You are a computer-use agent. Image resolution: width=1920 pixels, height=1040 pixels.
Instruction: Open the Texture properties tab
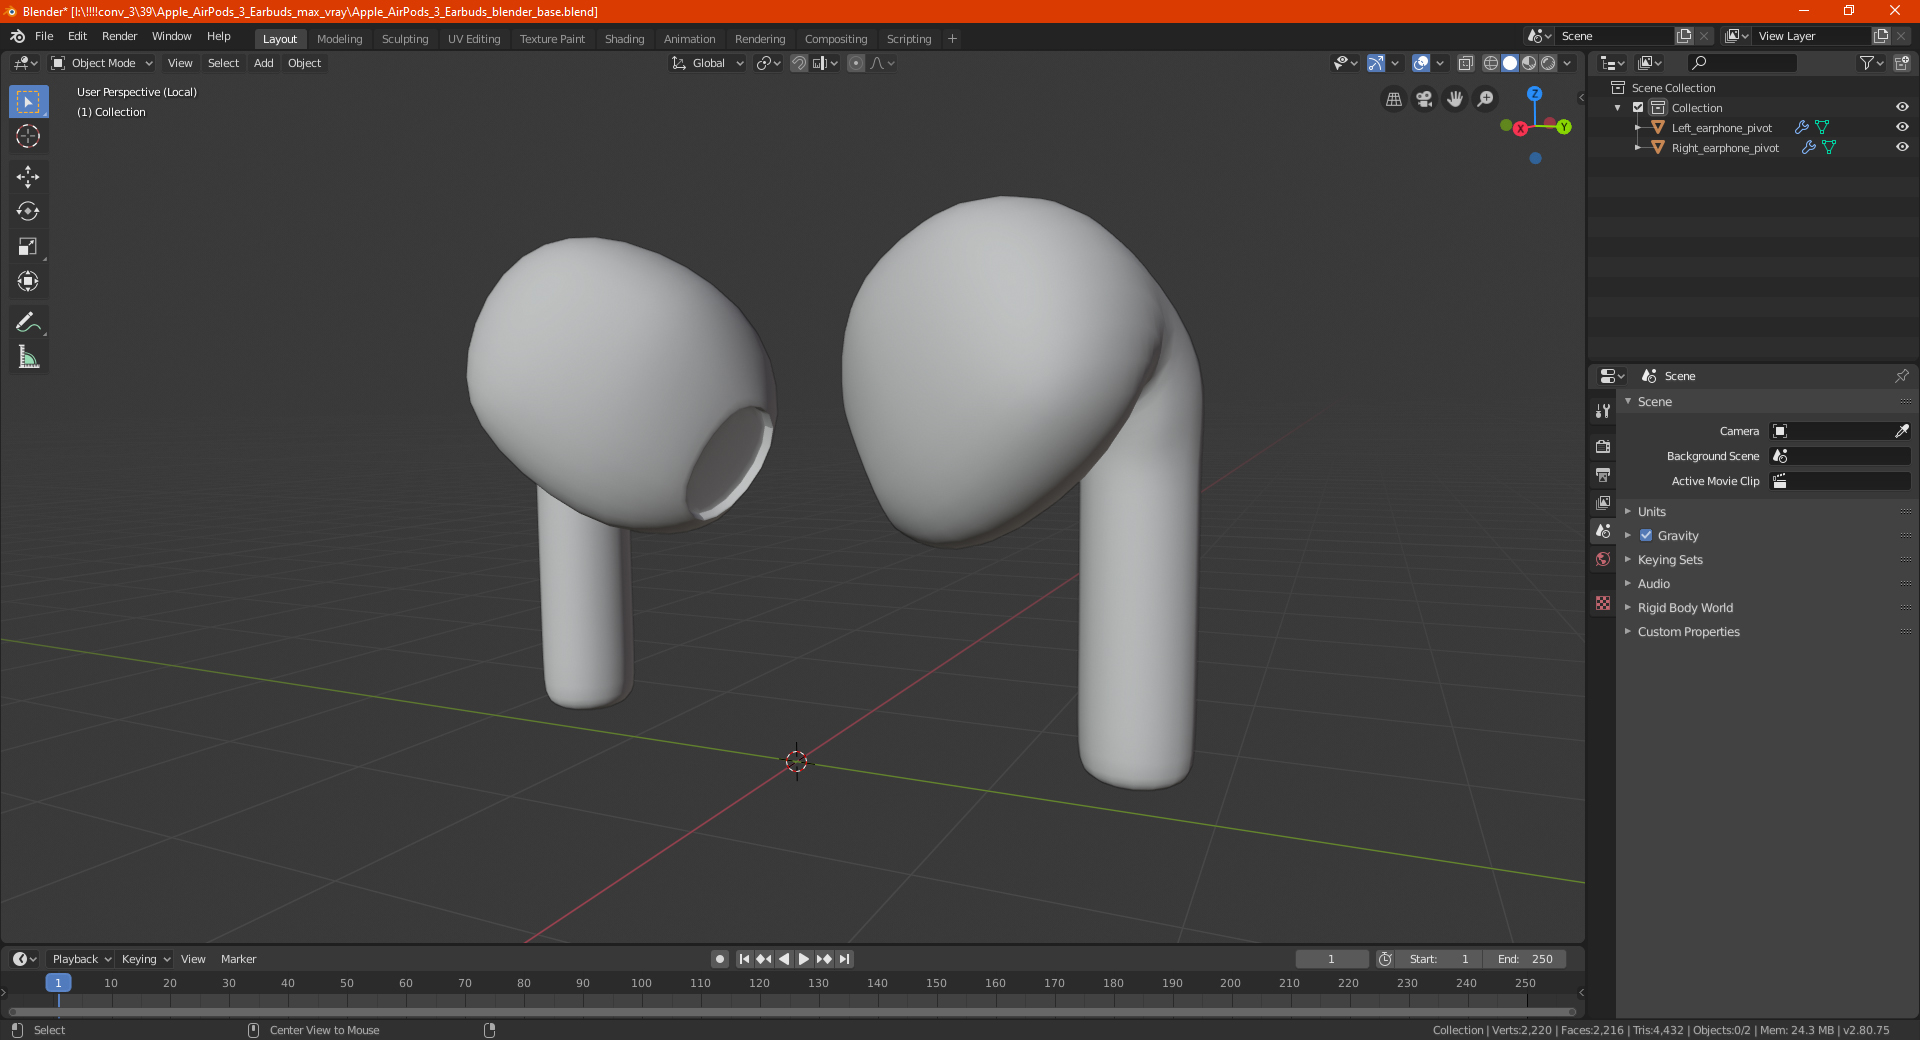(1603, 603)
